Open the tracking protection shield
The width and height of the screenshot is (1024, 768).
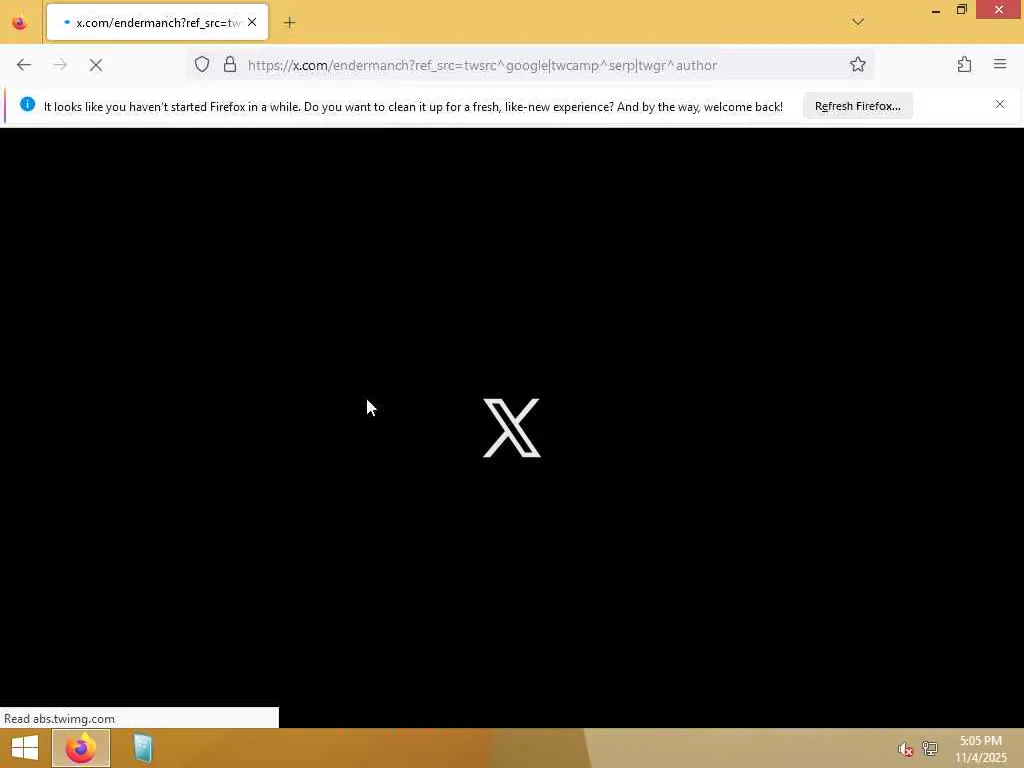pyautogui.click(x=202, y=64)
